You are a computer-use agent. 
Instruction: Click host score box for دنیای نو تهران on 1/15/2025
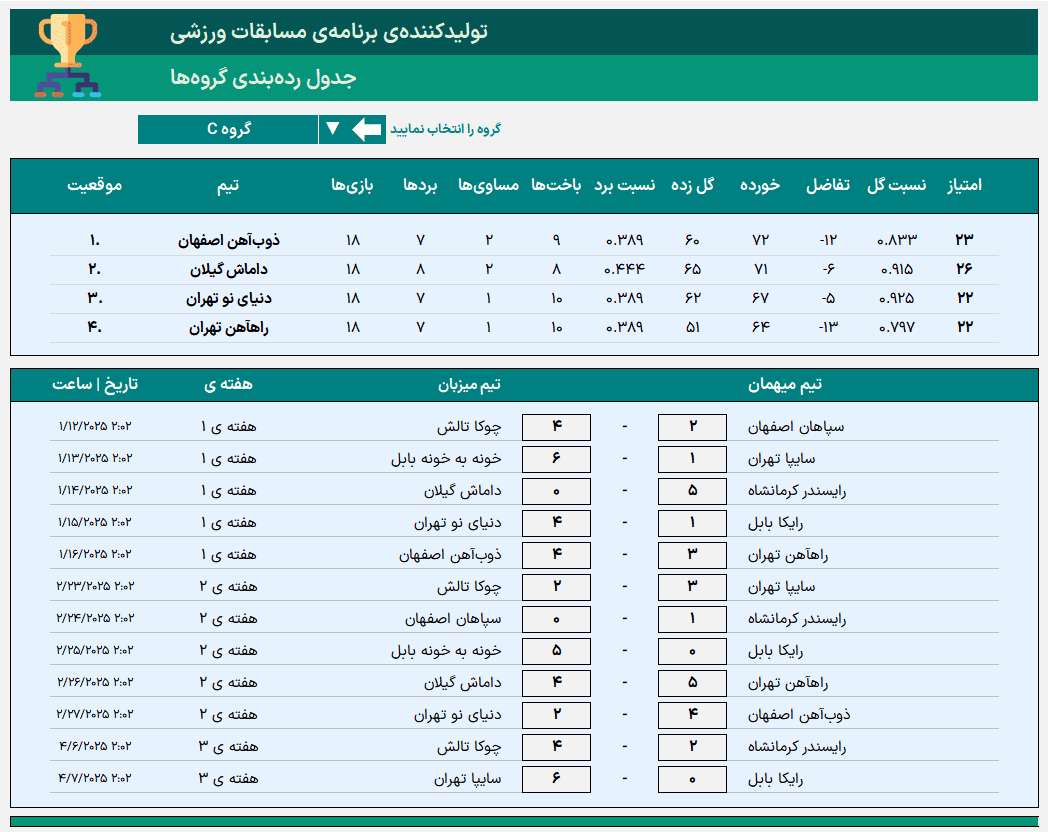(x=556, y=523)
